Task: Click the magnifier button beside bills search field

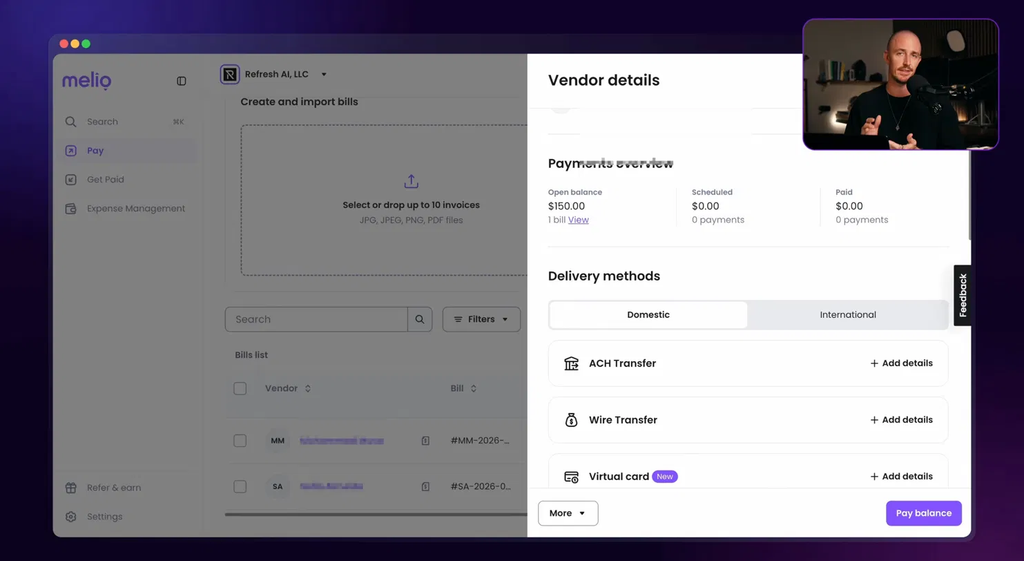Action: (420, 319)
